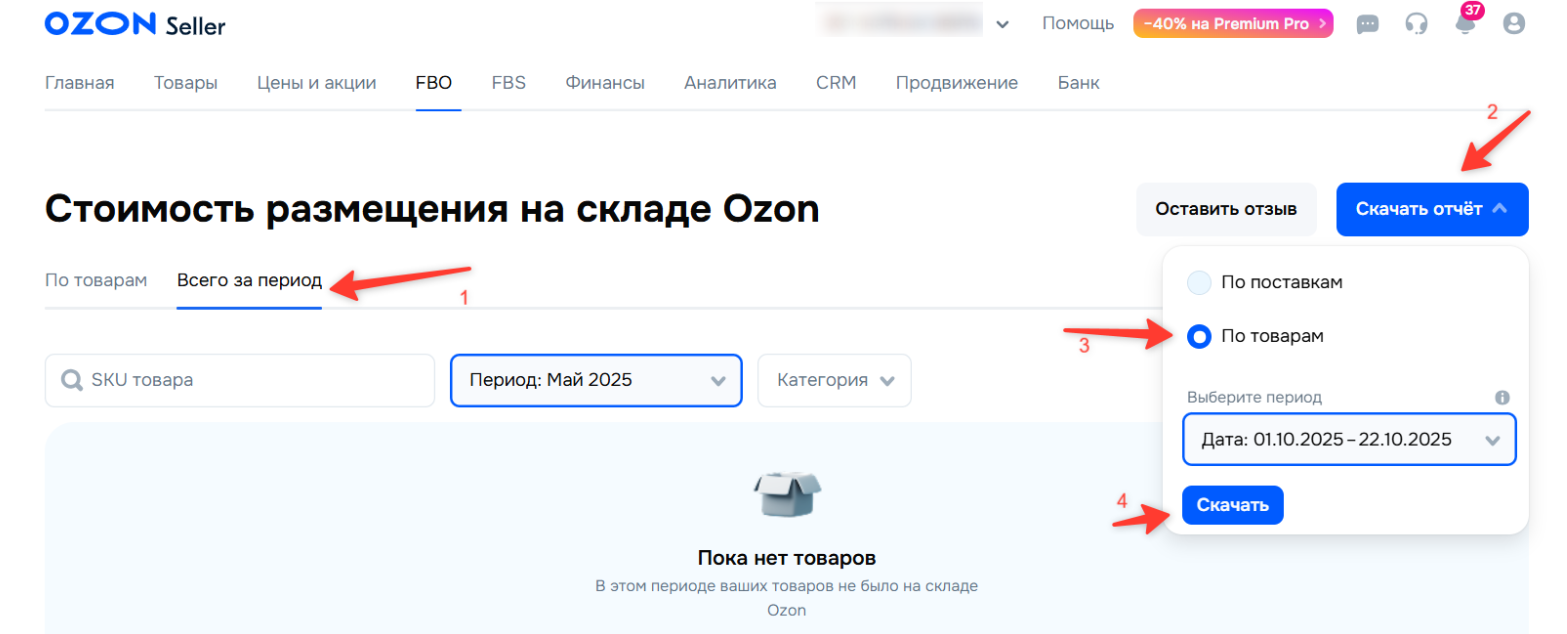Open the FBO menu item
Screen dimensions: 1567x634
[434, 83]
